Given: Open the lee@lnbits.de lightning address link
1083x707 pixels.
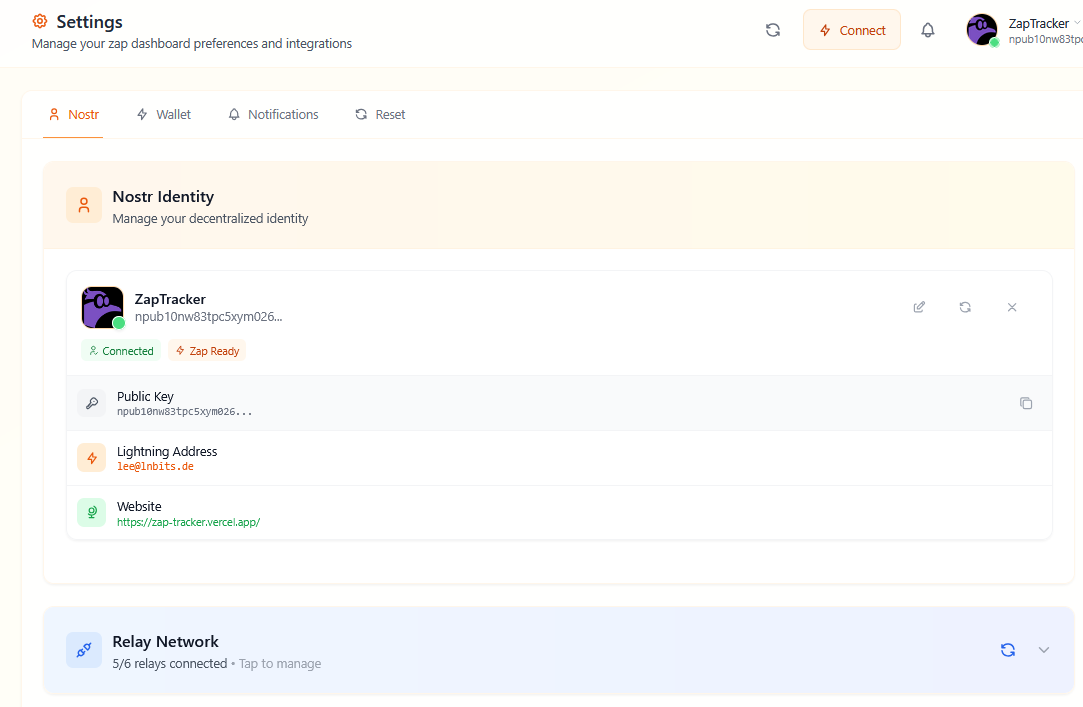Looking at the screenshot, I should (155, 466).
